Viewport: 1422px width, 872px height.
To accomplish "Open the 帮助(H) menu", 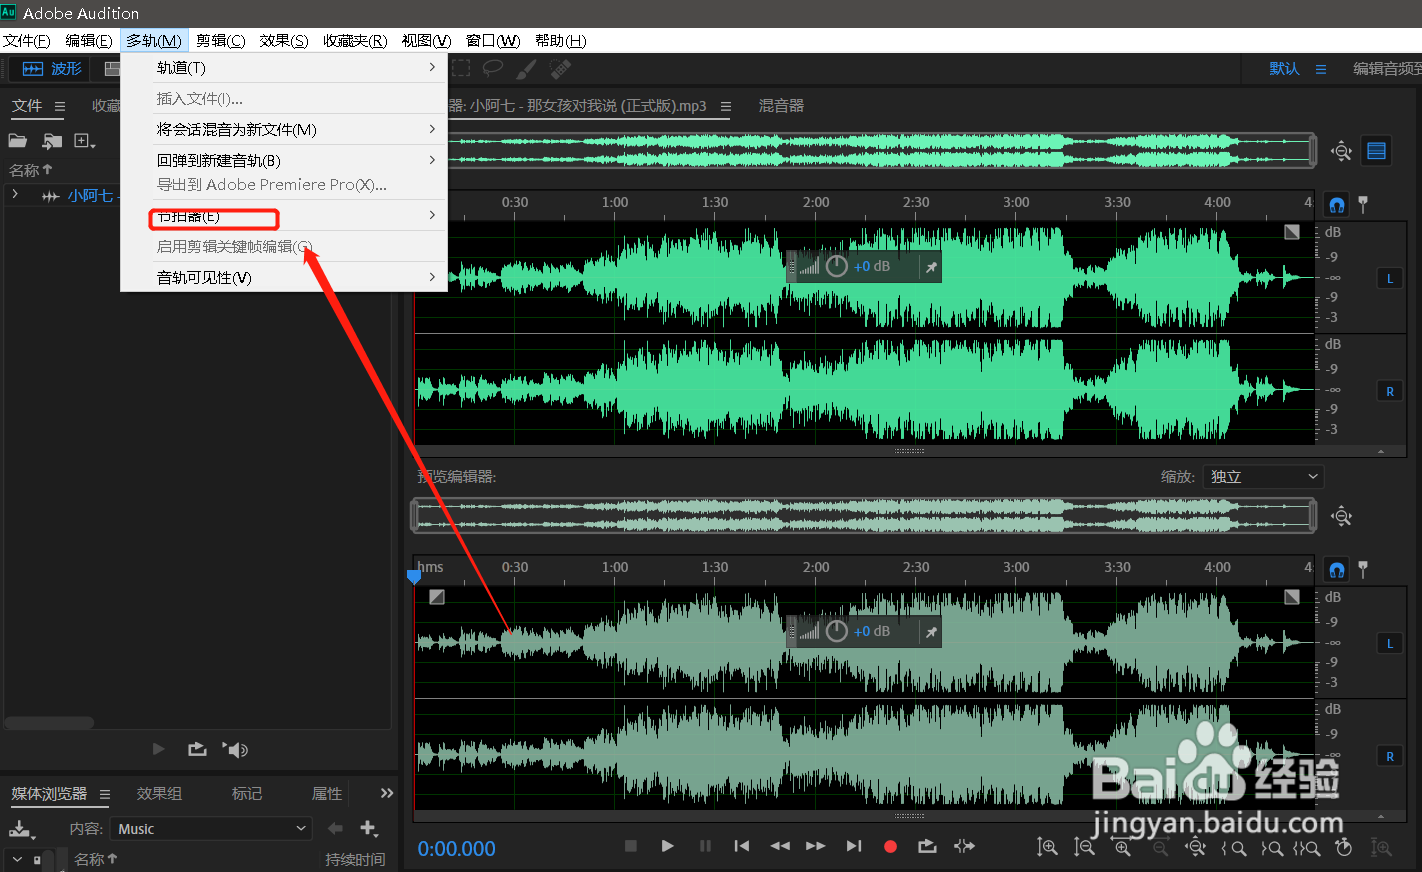I will pos(560,41).
